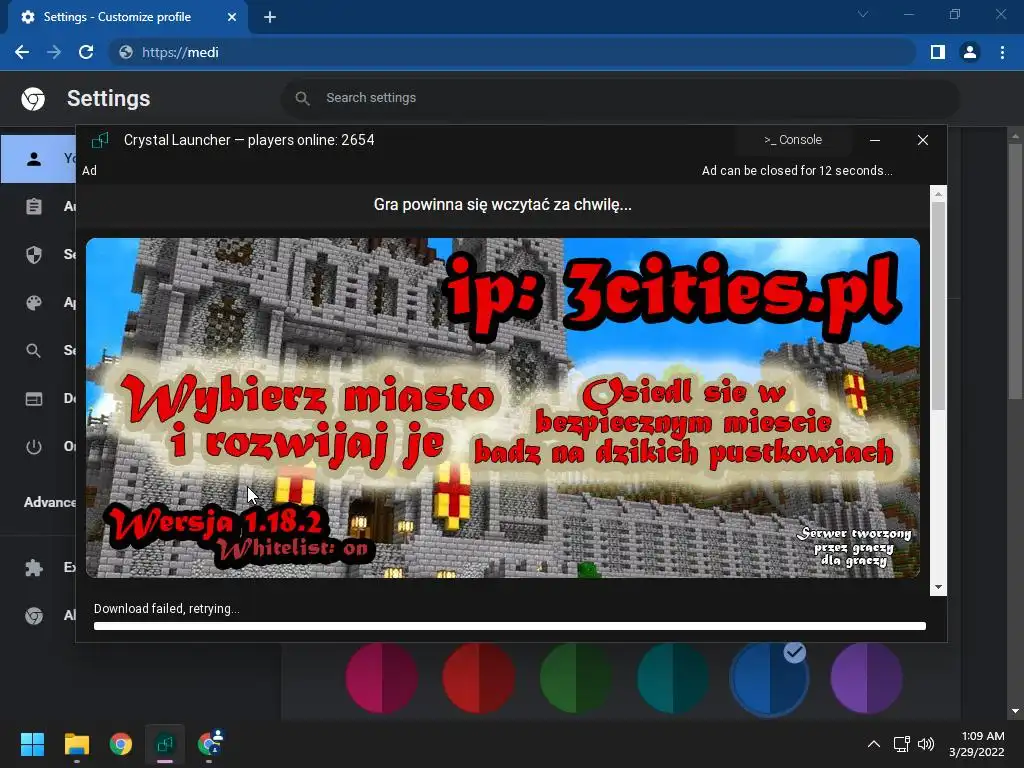Click the Settings page scrollbar down arrow
1024x768 pixels.
1015,711
